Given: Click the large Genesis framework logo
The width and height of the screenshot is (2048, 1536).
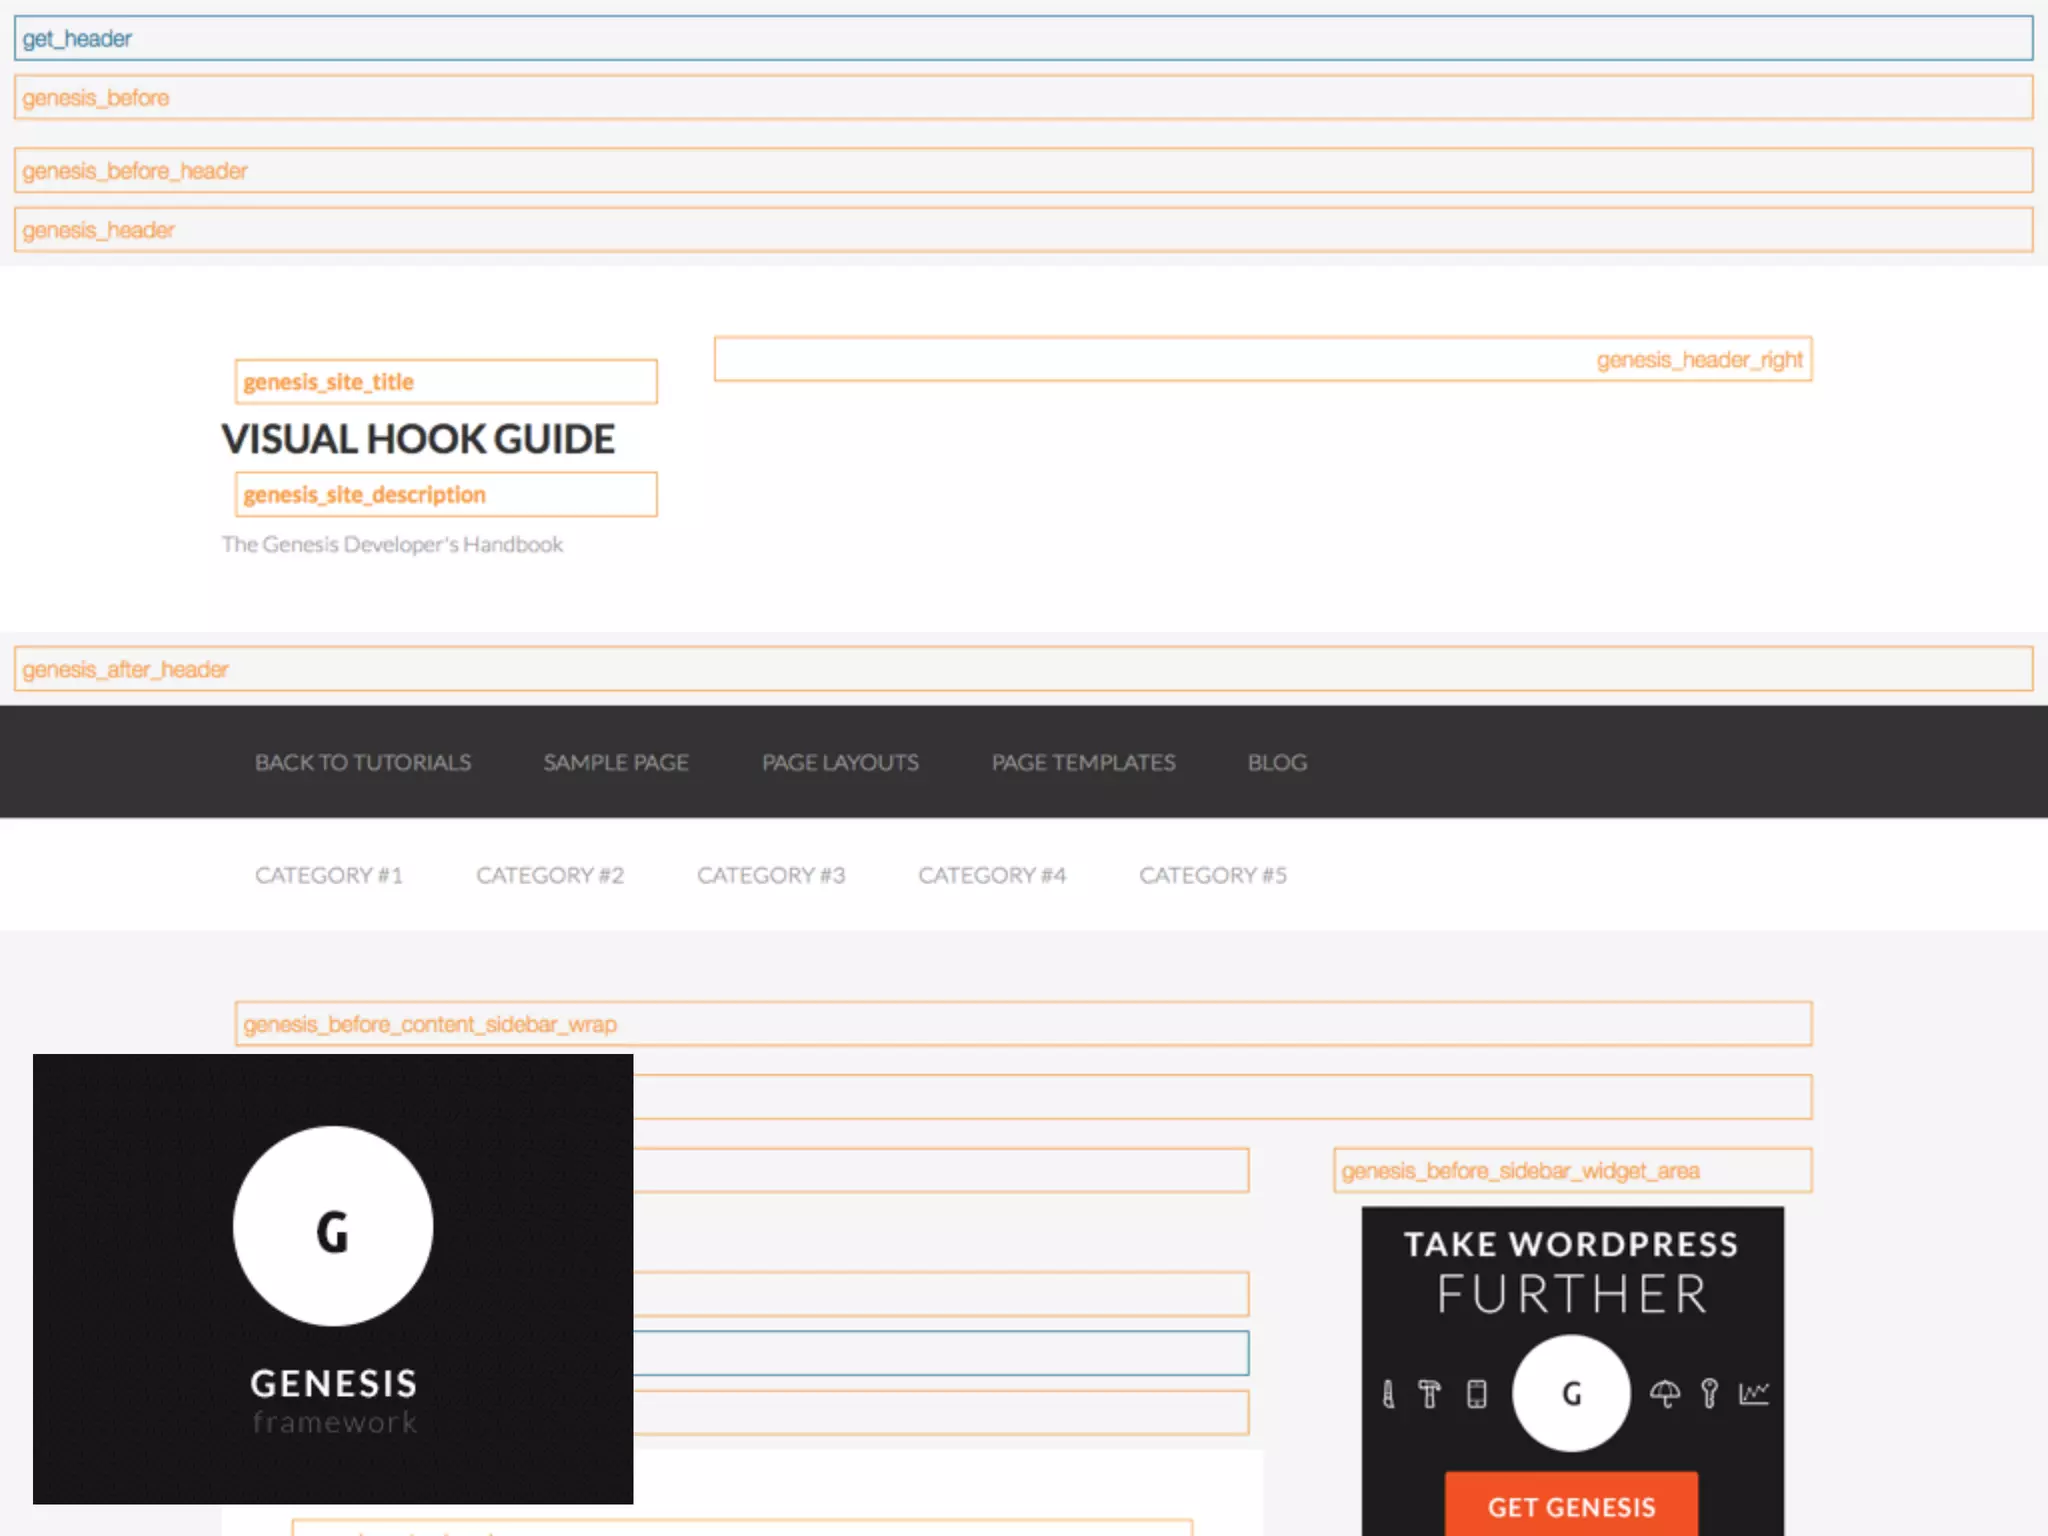Looking at the screenshot, I should click(333, 1278).
